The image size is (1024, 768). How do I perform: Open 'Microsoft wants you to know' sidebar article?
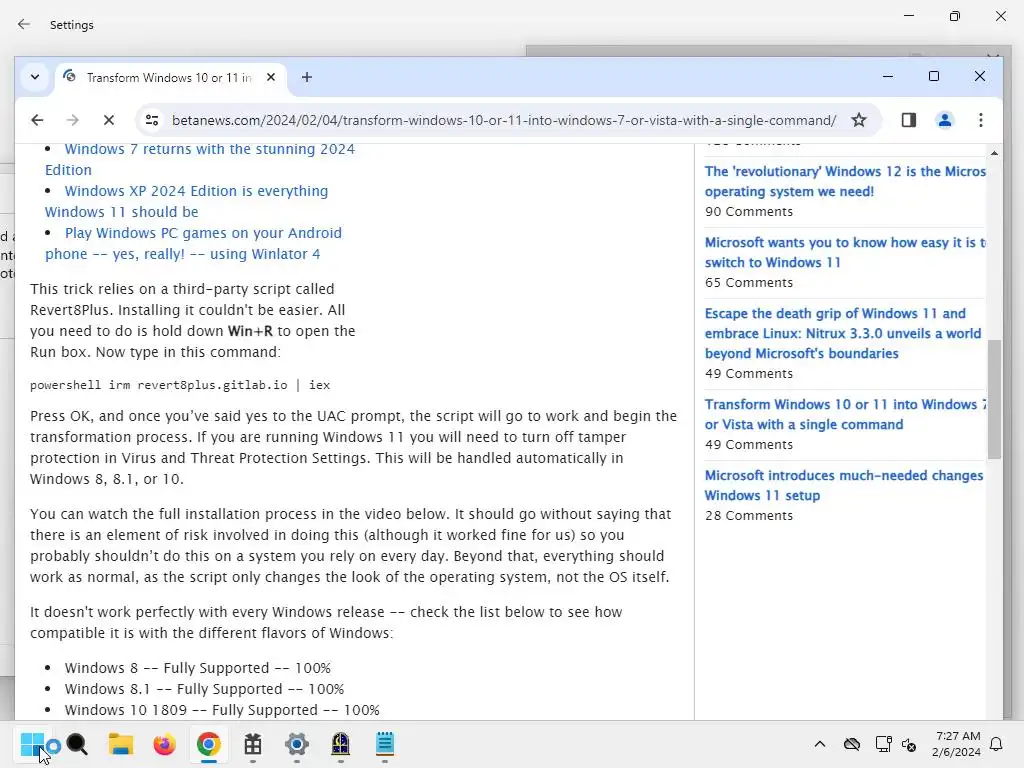click(x=845, y=252)
